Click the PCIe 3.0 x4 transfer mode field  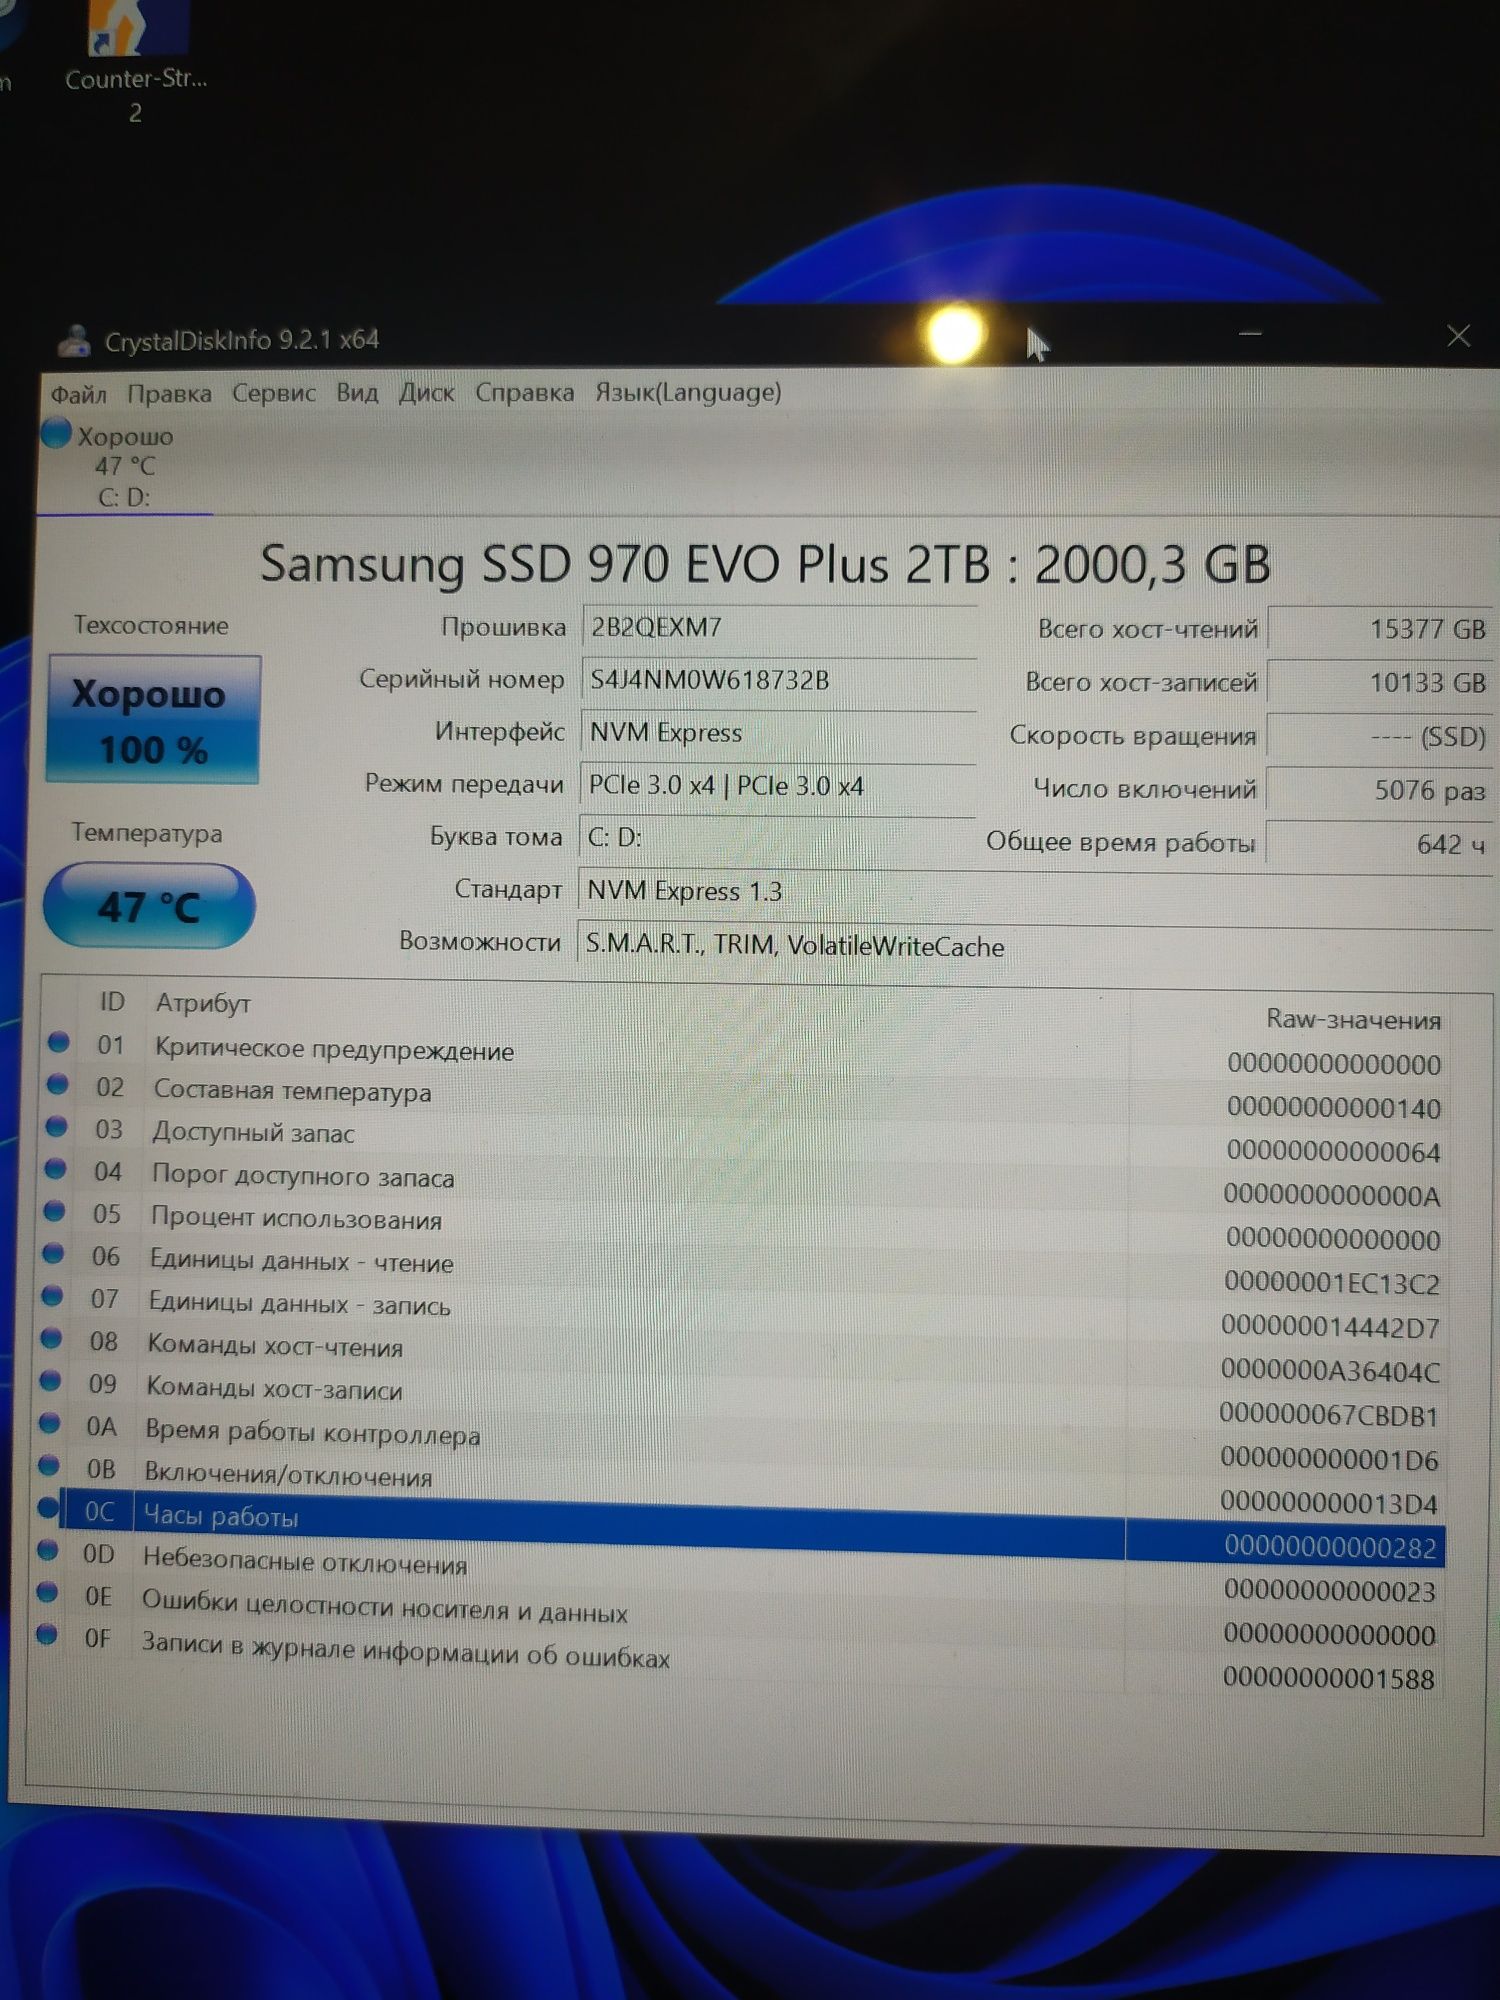pos(778,786)
